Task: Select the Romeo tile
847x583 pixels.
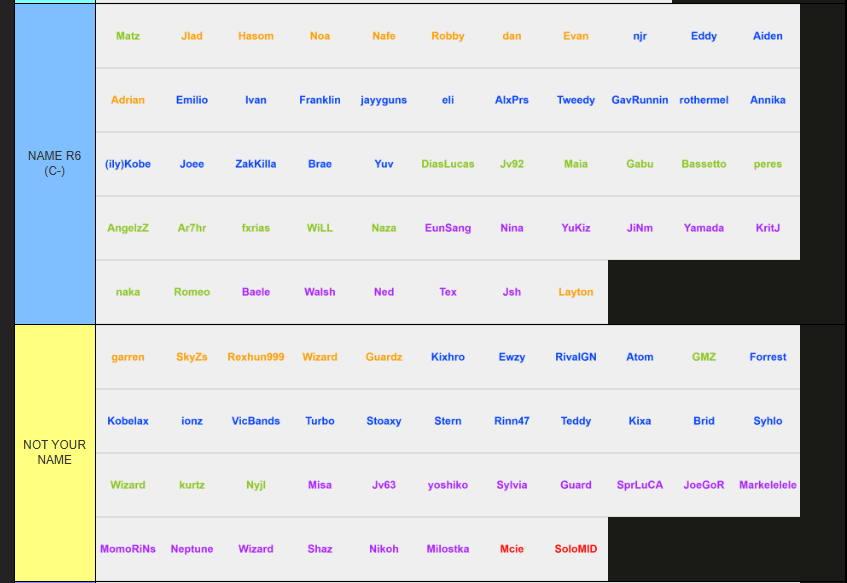Action: point(192,292)
